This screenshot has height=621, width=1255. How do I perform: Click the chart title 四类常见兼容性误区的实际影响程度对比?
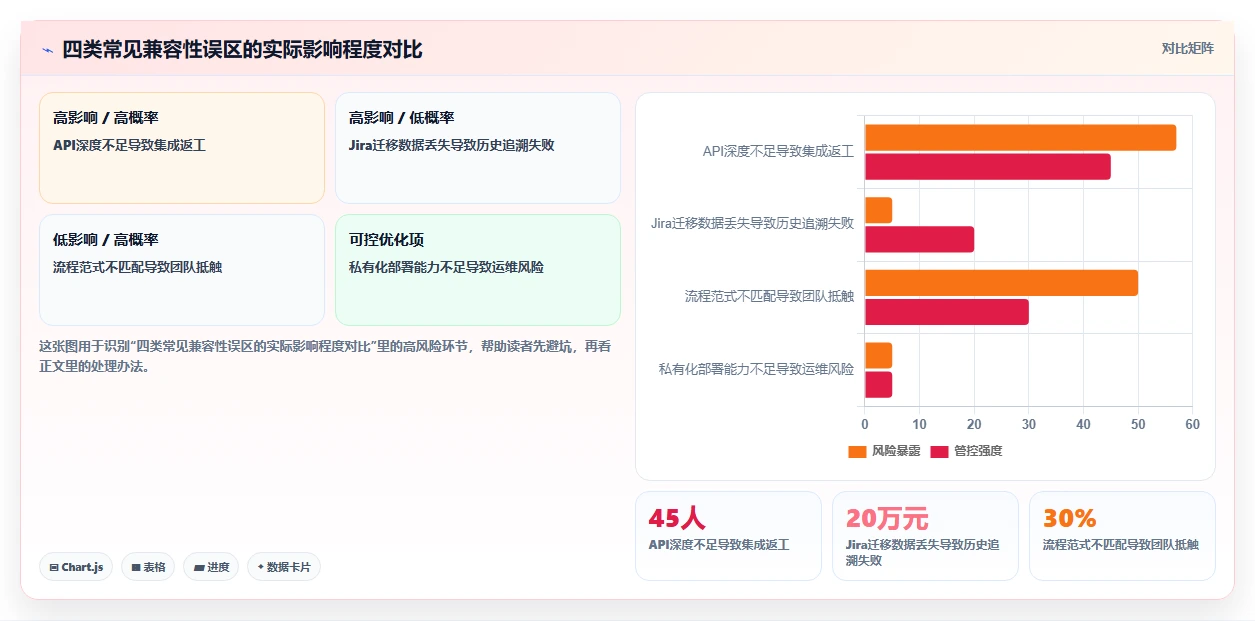pos(242,49)
